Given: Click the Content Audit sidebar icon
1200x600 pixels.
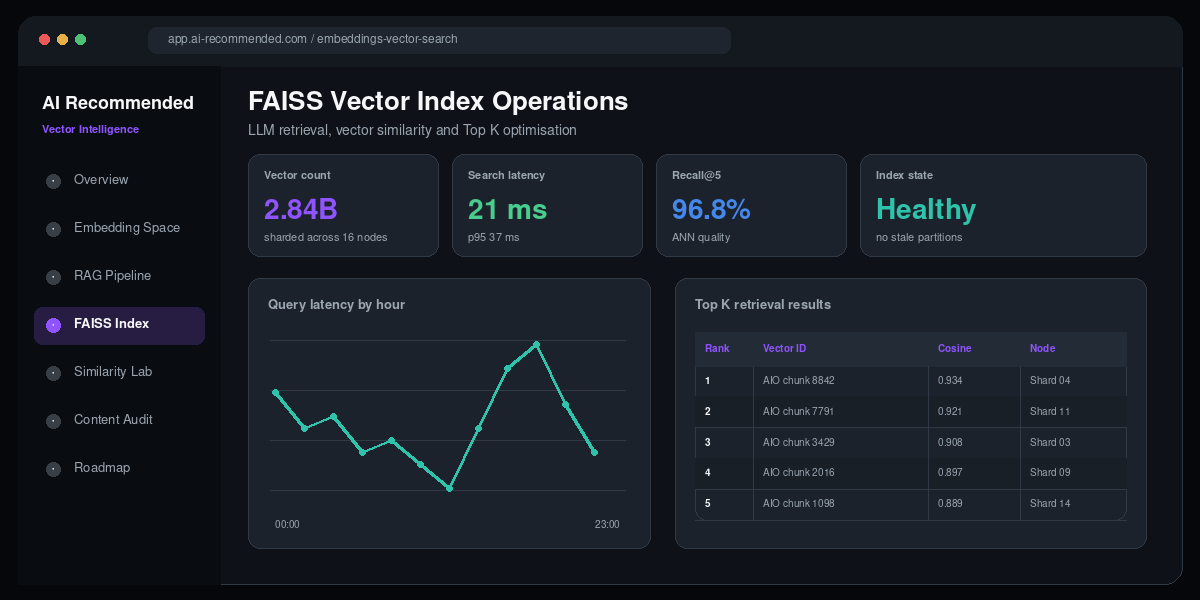Looking at the screenshot, I should tap(54, 422).
